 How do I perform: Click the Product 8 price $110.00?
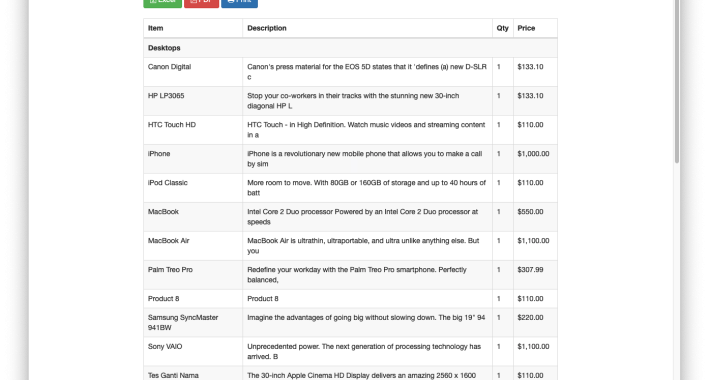(530, 299)
